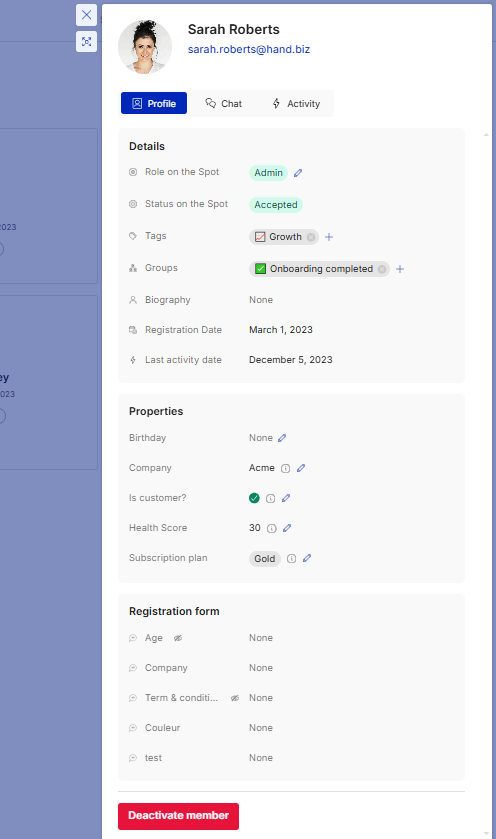Expand panel to fullscreen view icon
The width and height of the screenshot is (496, 839).
[86, 42]
